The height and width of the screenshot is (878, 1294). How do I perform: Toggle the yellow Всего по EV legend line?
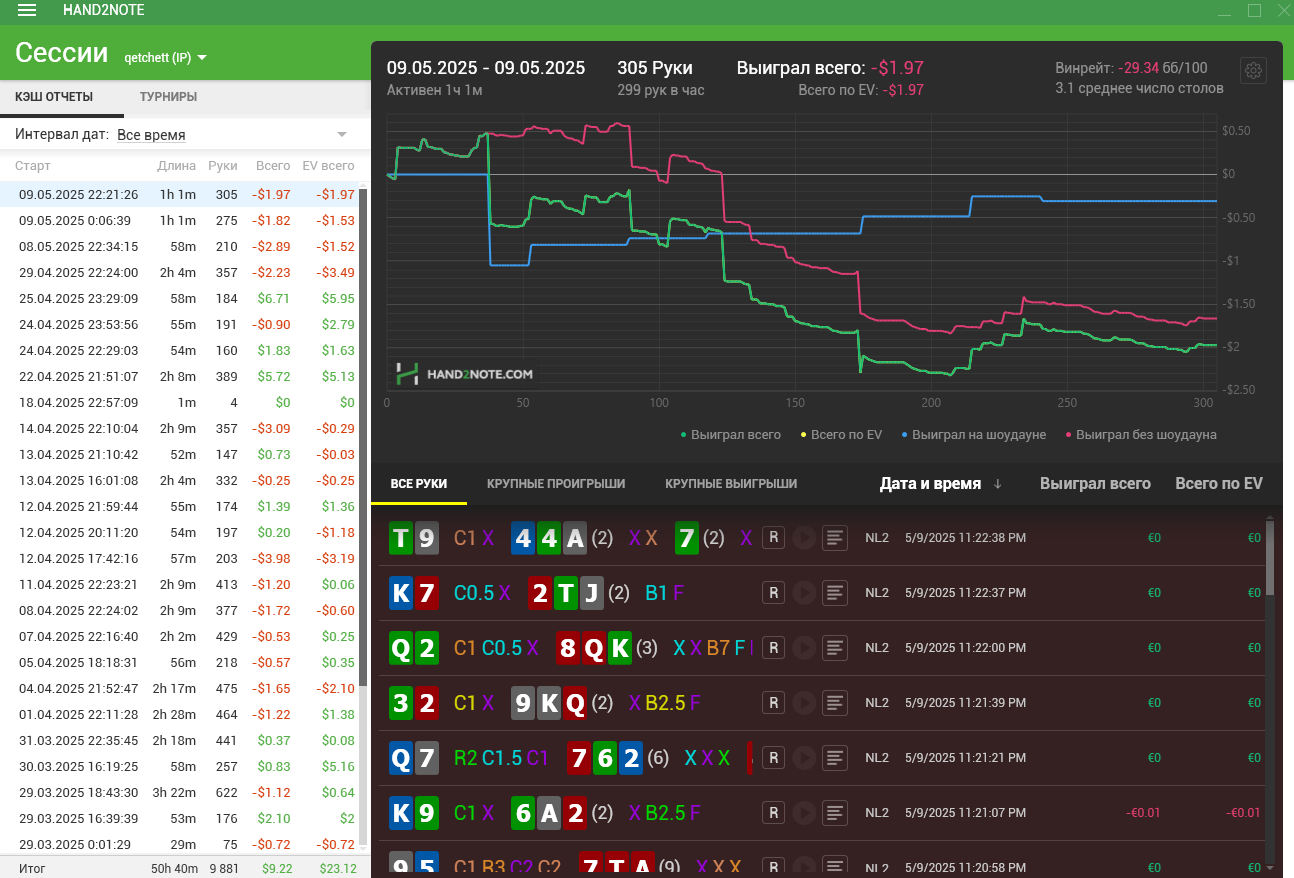point(842,435)
